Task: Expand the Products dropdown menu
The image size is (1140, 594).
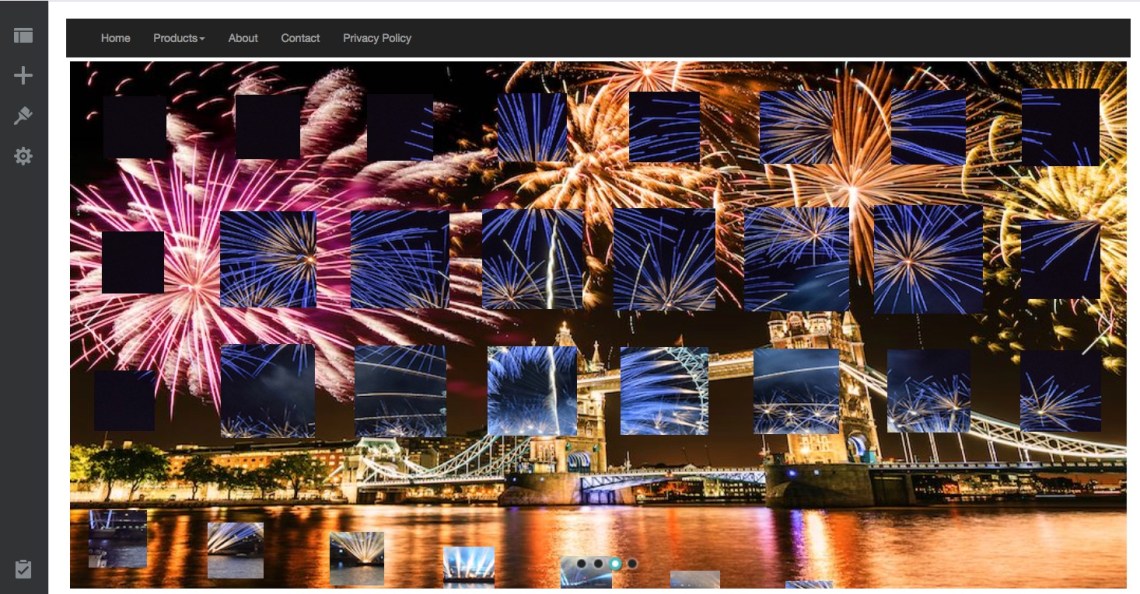Action: click(178, 38)
